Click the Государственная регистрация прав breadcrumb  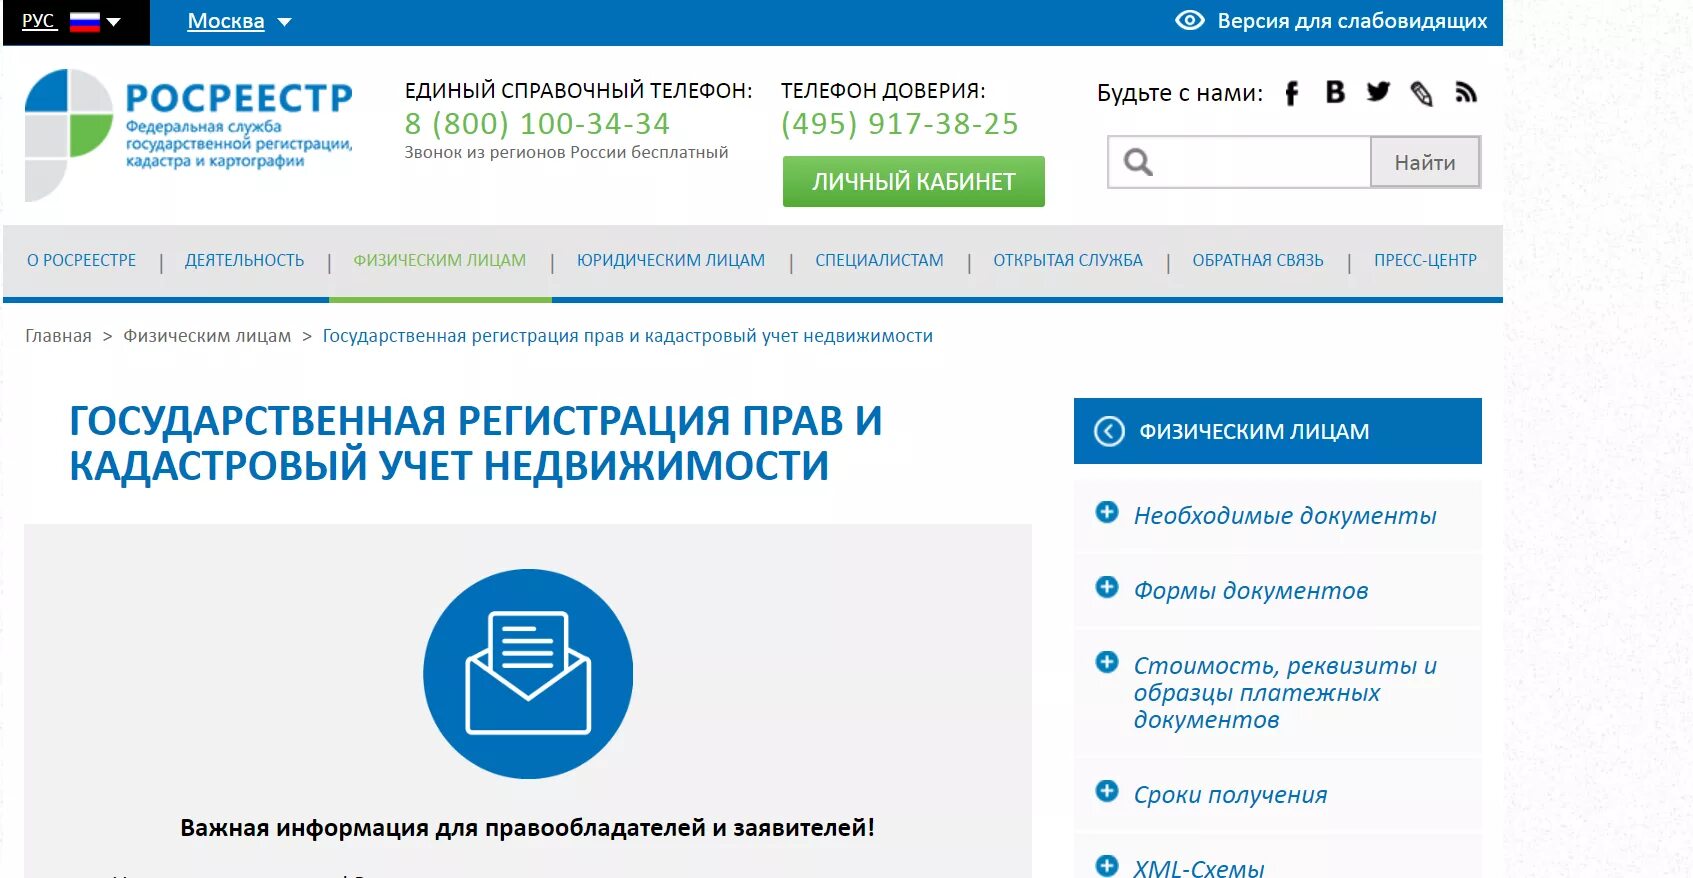627,336
